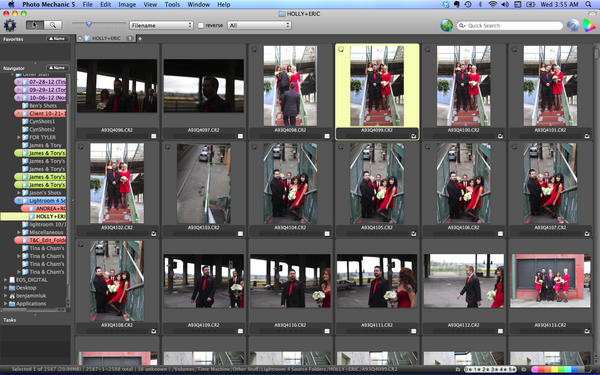Open the Filename sort dropdown

point(161,26)
